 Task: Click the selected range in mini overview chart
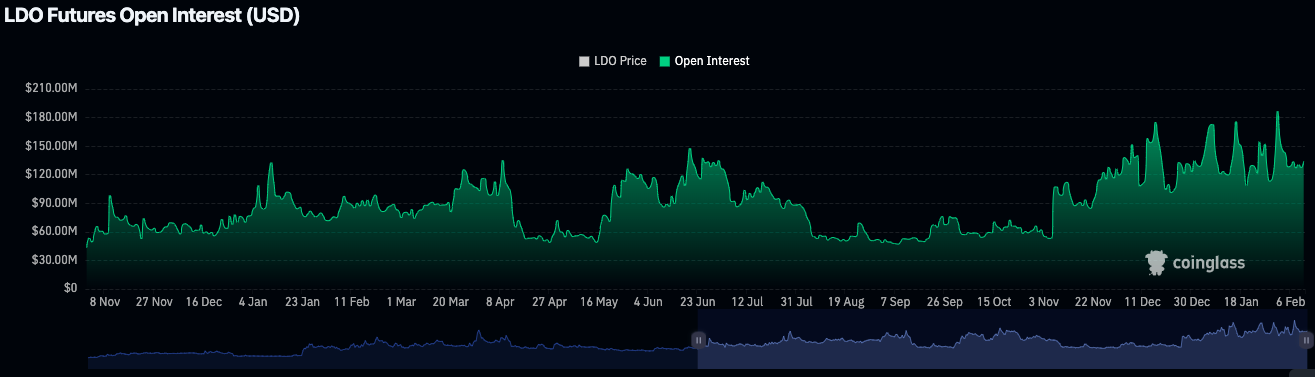[x=1002, y=340]
